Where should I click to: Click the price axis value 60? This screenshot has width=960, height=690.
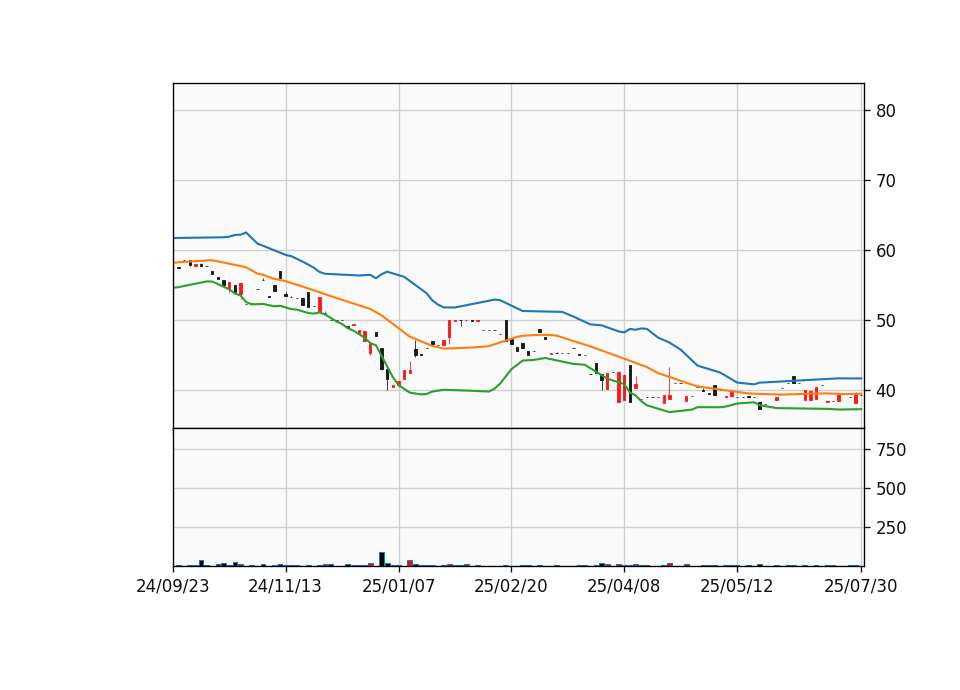pyautogui.click(x=886, y=250)
